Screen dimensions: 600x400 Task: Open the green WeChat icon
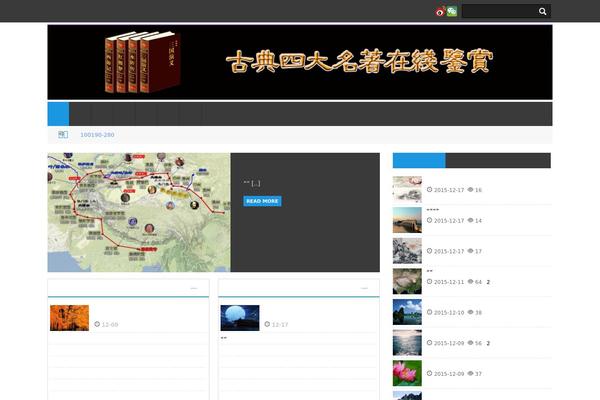coord(452,11)
